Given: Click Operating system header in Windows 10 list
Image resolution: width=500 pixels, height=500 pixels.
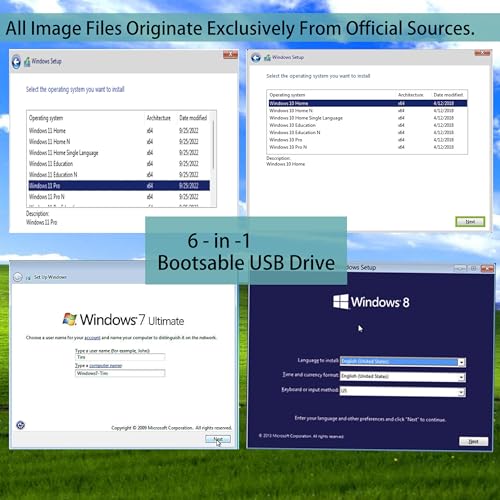Looking at the screenshot, I should click(x=287, y=95).
